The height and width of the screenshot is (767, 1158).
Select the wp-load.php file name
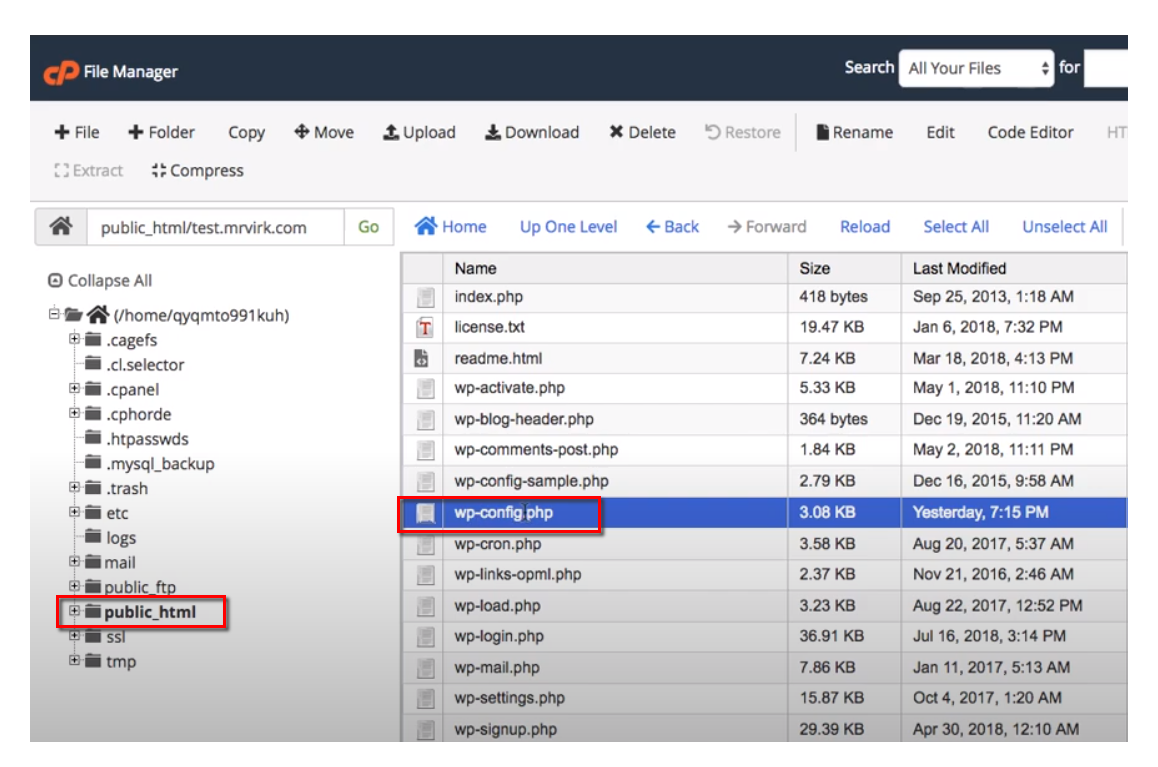tap(497, 606)
